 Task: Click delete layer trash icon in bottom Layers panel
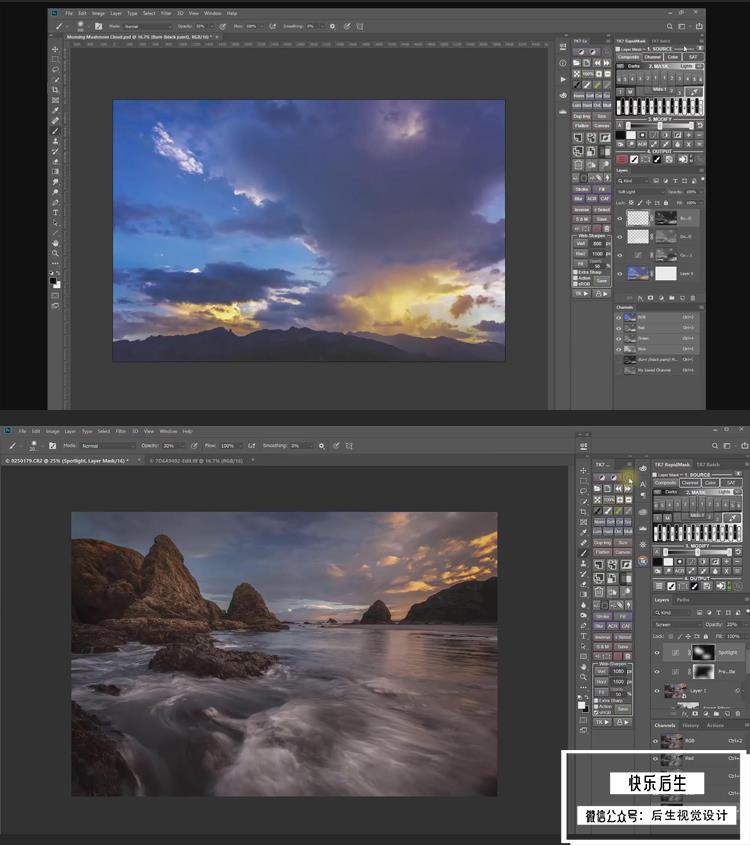[738, 714]
